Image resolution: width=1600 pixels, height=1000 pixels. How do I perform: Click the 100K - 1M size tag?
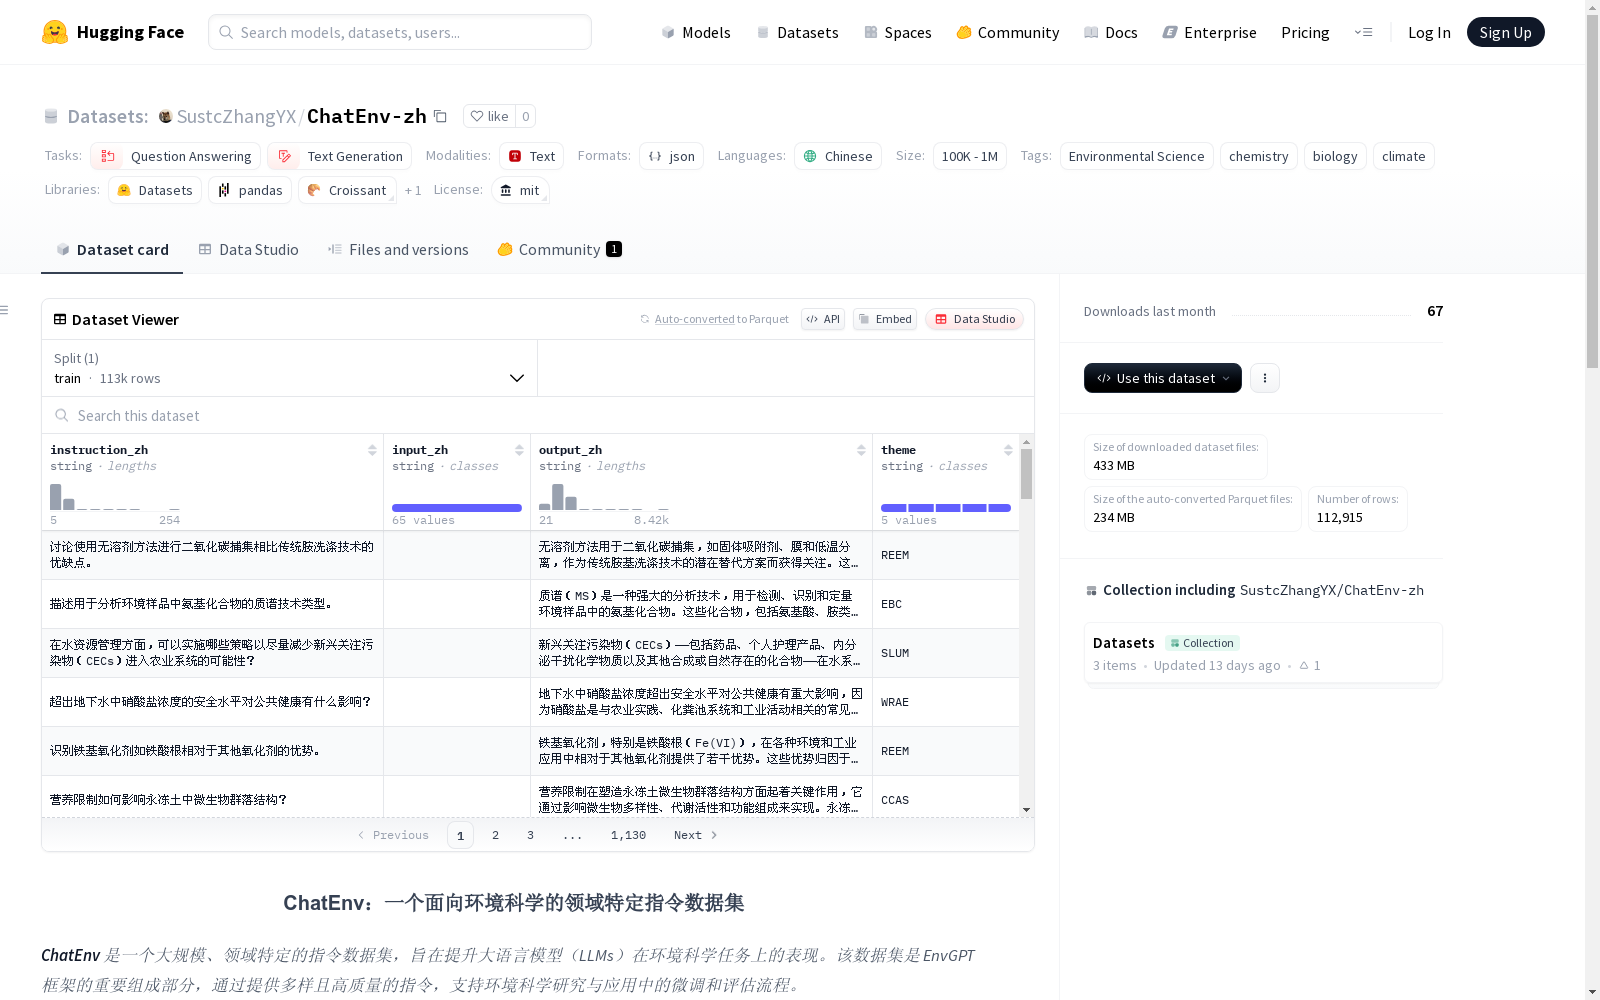coord(969,156)
